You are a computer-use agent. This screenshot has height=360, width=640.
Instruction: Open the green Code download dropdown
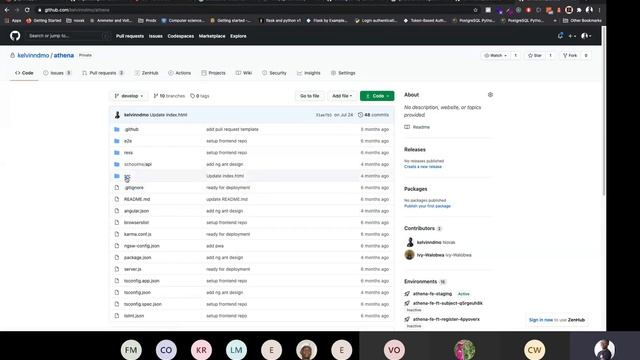[x=377, y=96]
